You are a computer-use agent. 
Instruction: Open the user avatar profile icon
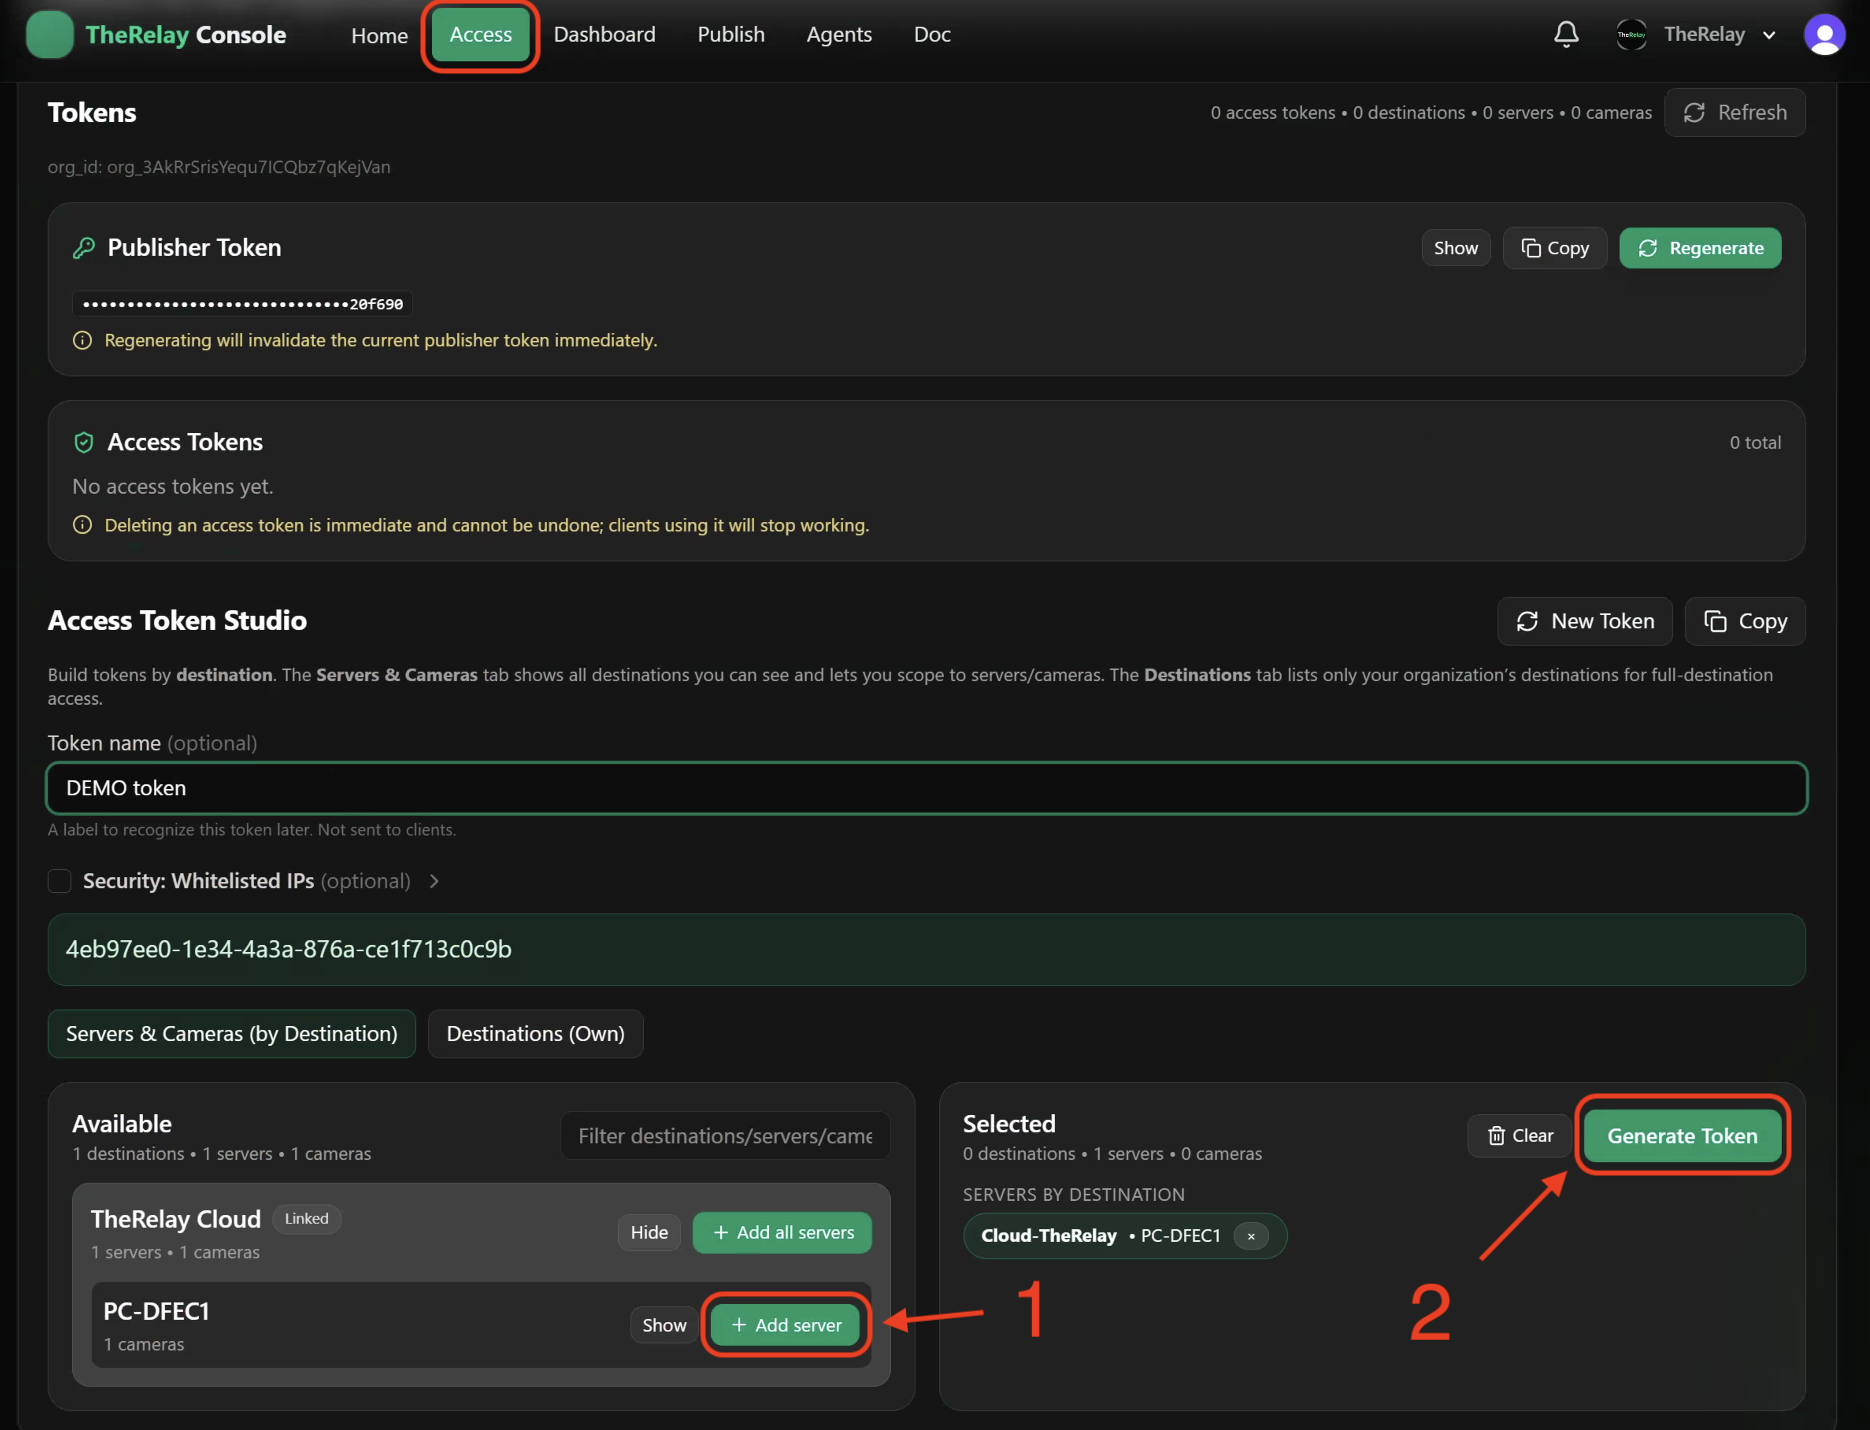[x=1824, y=34]
